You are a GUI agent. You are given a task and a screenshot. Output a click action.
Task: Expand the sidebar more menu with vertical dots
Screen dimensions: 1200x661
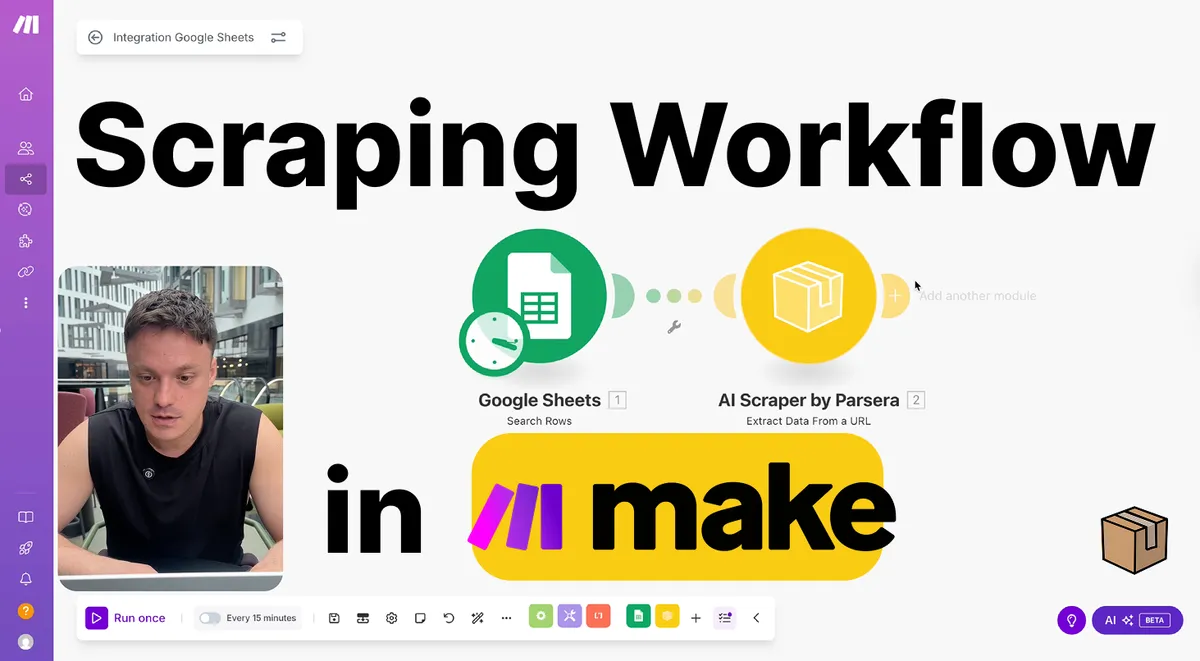[25, 302]
